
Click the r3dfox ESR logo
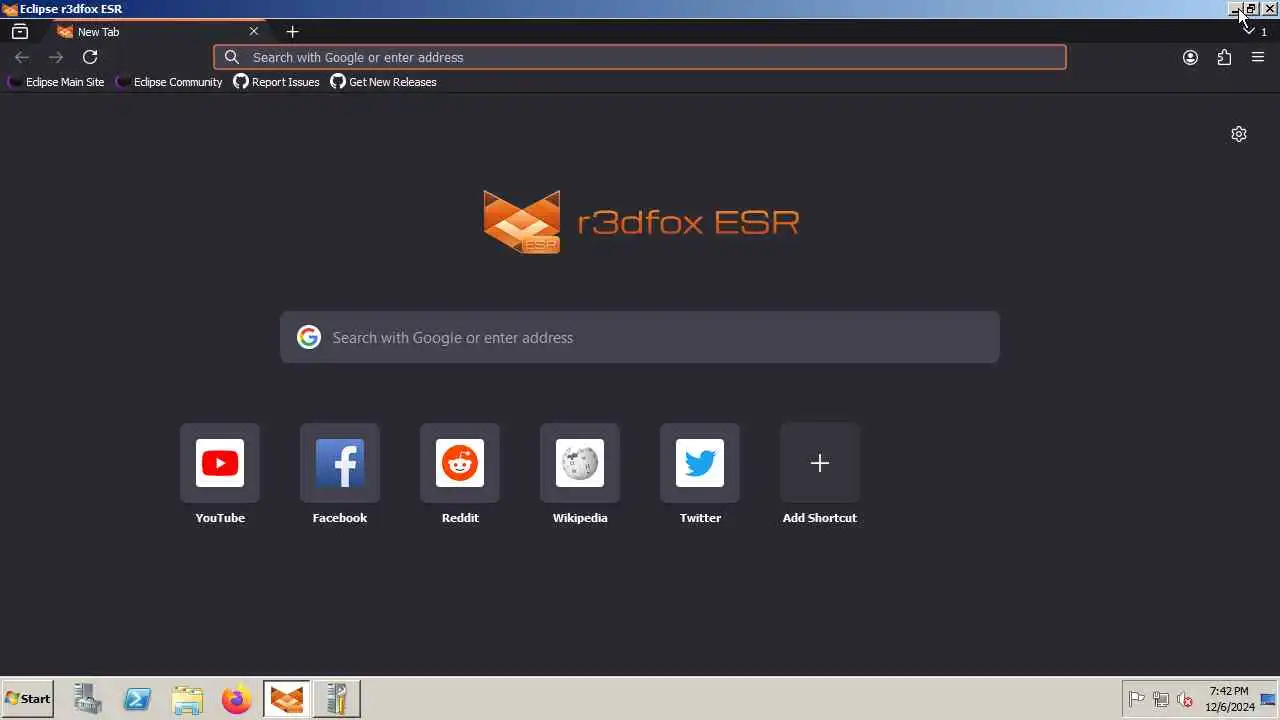[640, 221]
